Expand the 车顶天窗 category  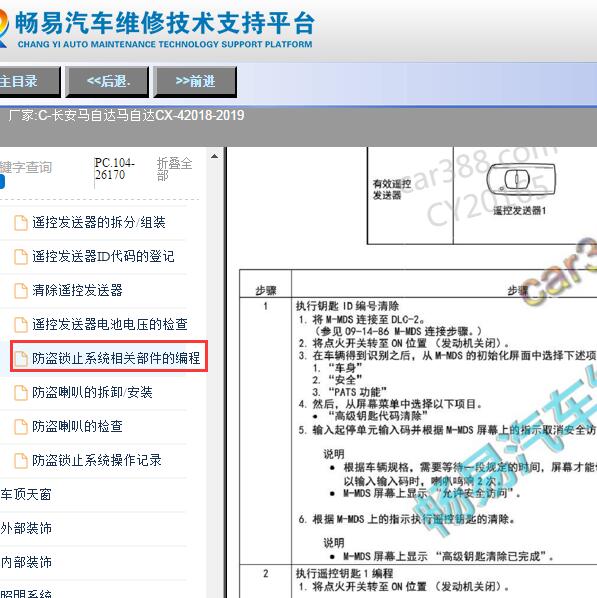pos(26,494)
